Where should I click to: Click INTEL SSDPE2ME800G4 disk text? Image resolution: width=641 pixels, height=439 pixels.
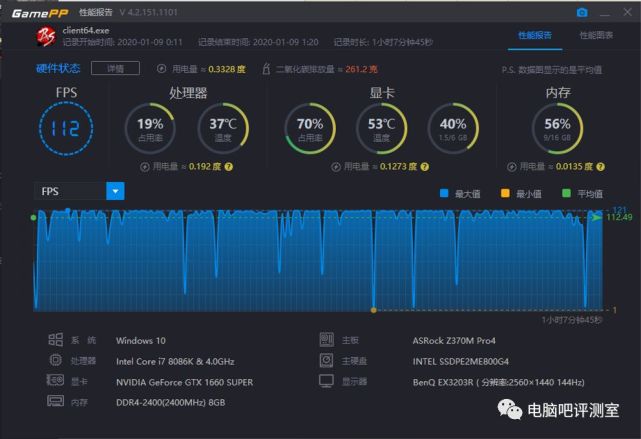click(x=461, y=361)
